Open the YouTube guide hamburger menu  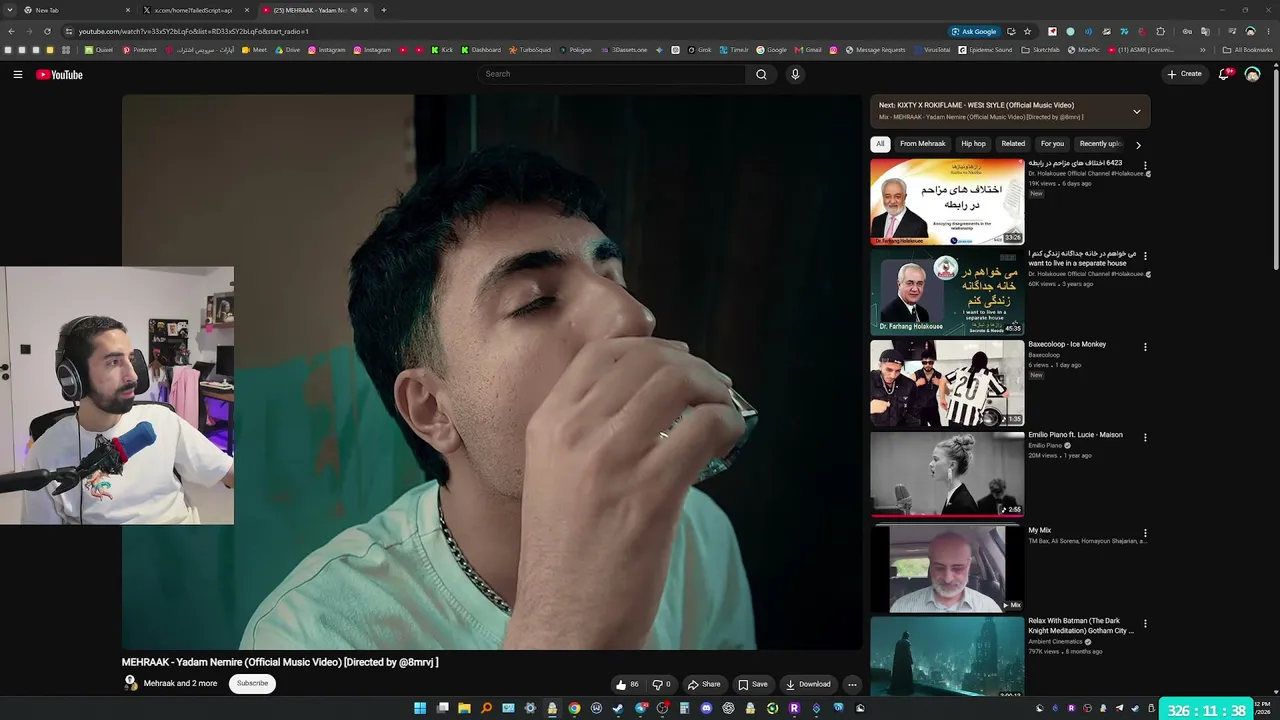[18, 74]
